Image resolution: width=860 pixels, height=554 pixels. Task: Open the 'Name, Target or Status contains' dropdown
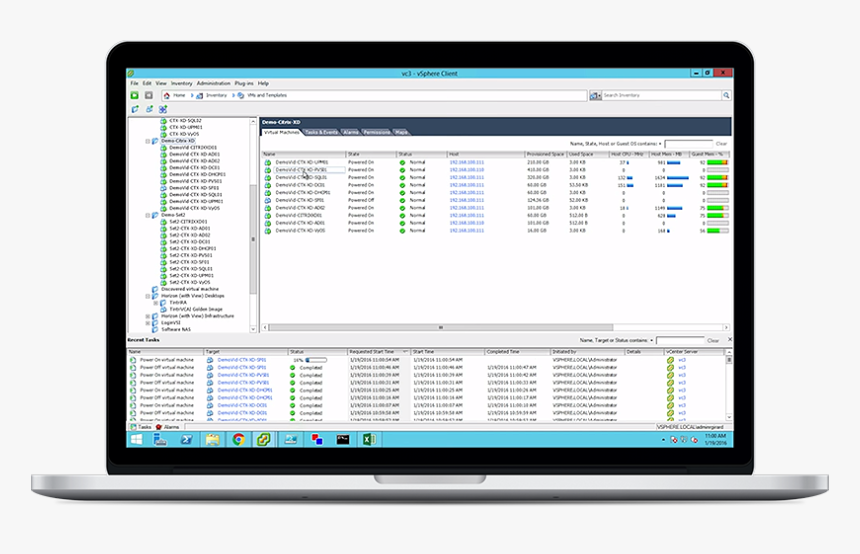click(x=652, y=341)
